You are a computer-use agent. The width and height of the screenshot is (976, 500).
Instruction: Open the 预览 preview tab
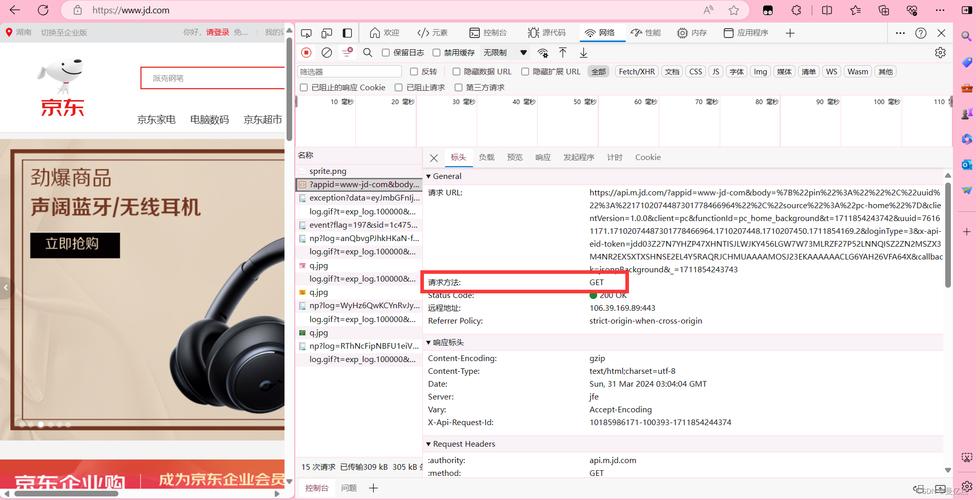point(515,158)
